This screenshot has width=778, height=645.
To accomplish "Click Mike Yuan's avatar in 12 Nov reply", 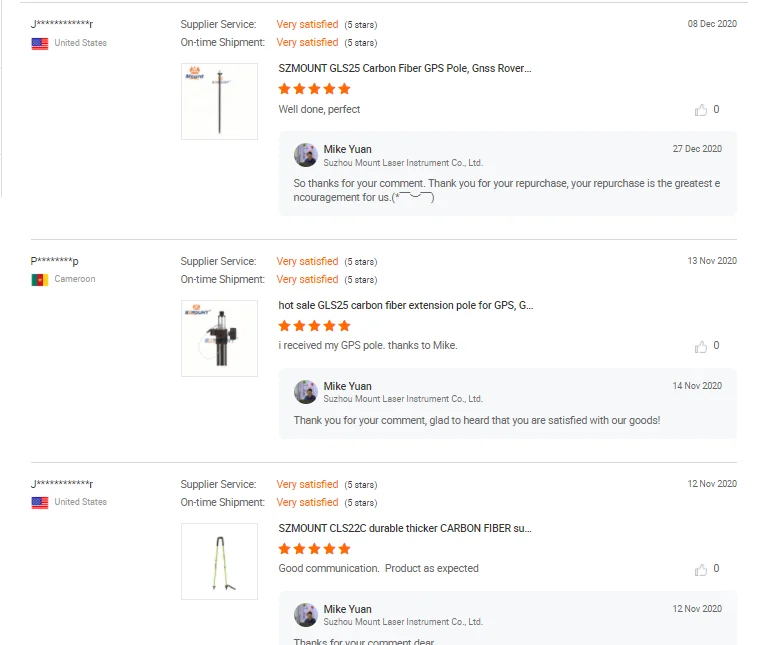I will coord(306,615).
